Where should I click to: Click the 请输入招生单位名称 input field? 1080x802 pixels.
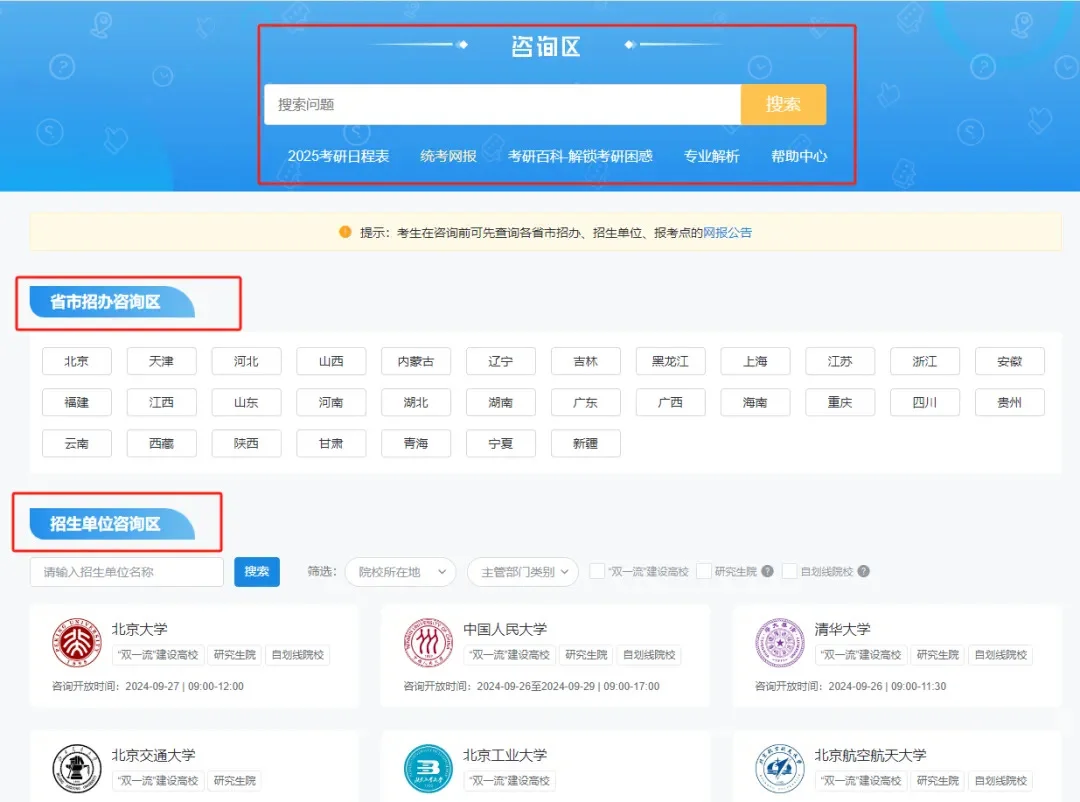tap(128, 571)
